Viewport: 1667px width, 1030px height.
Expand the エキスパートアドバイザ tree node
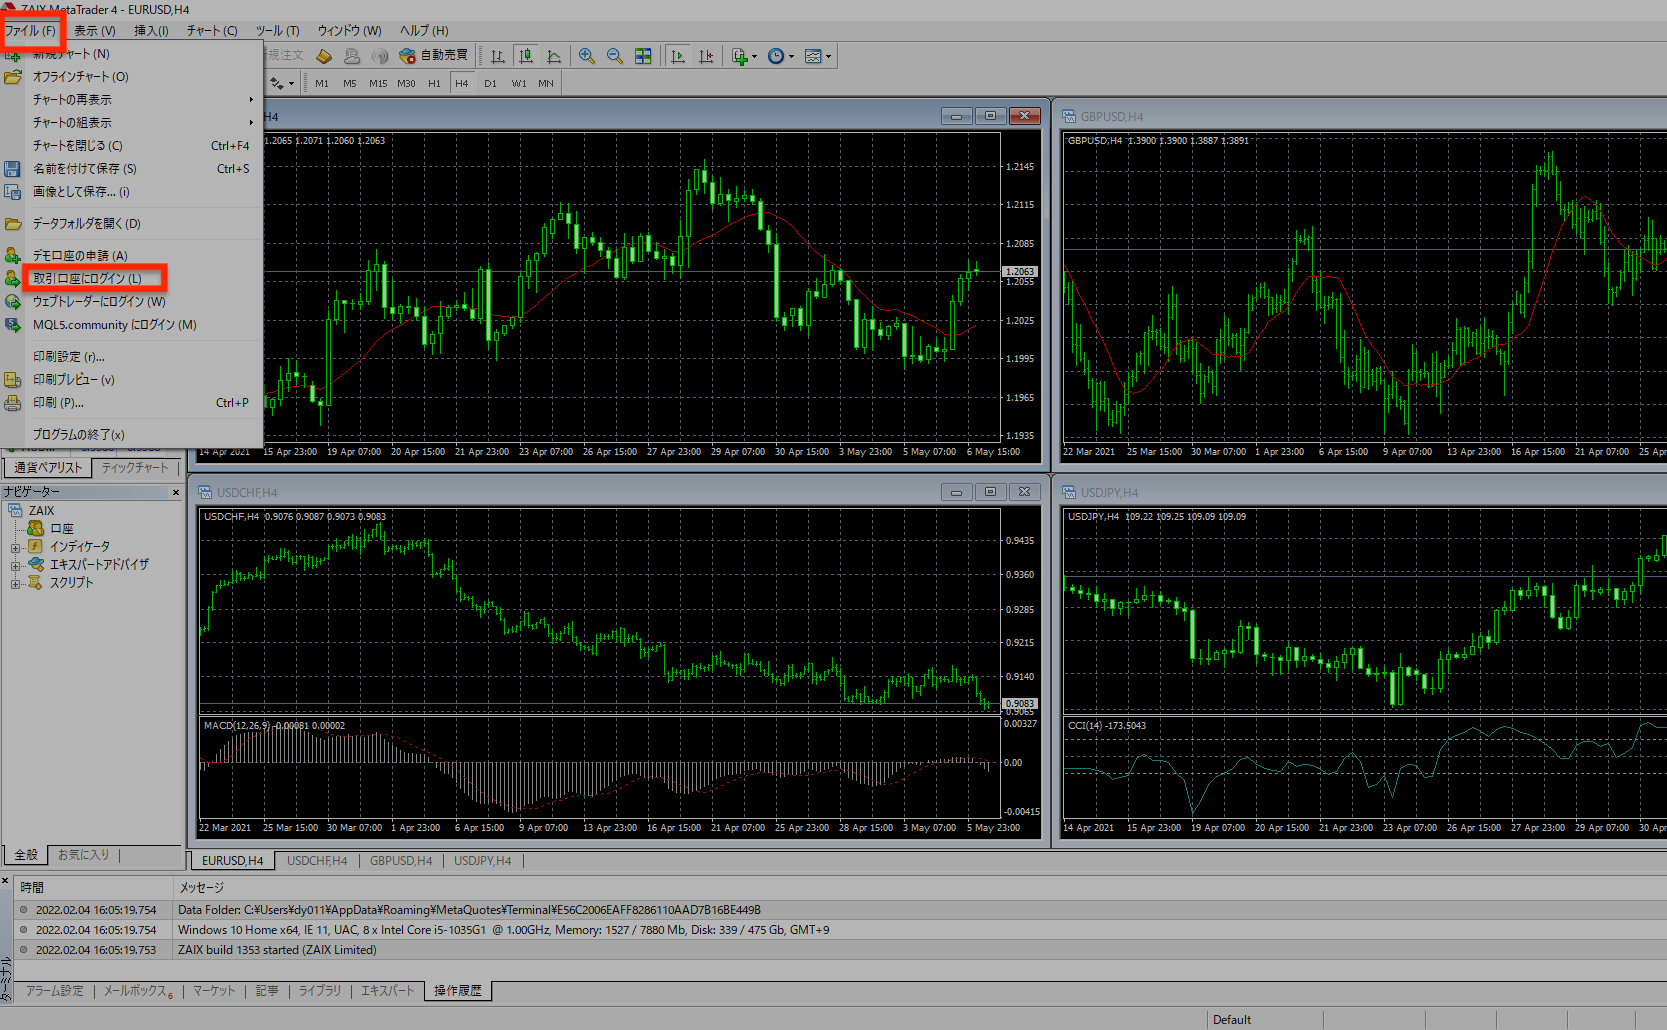15,565
